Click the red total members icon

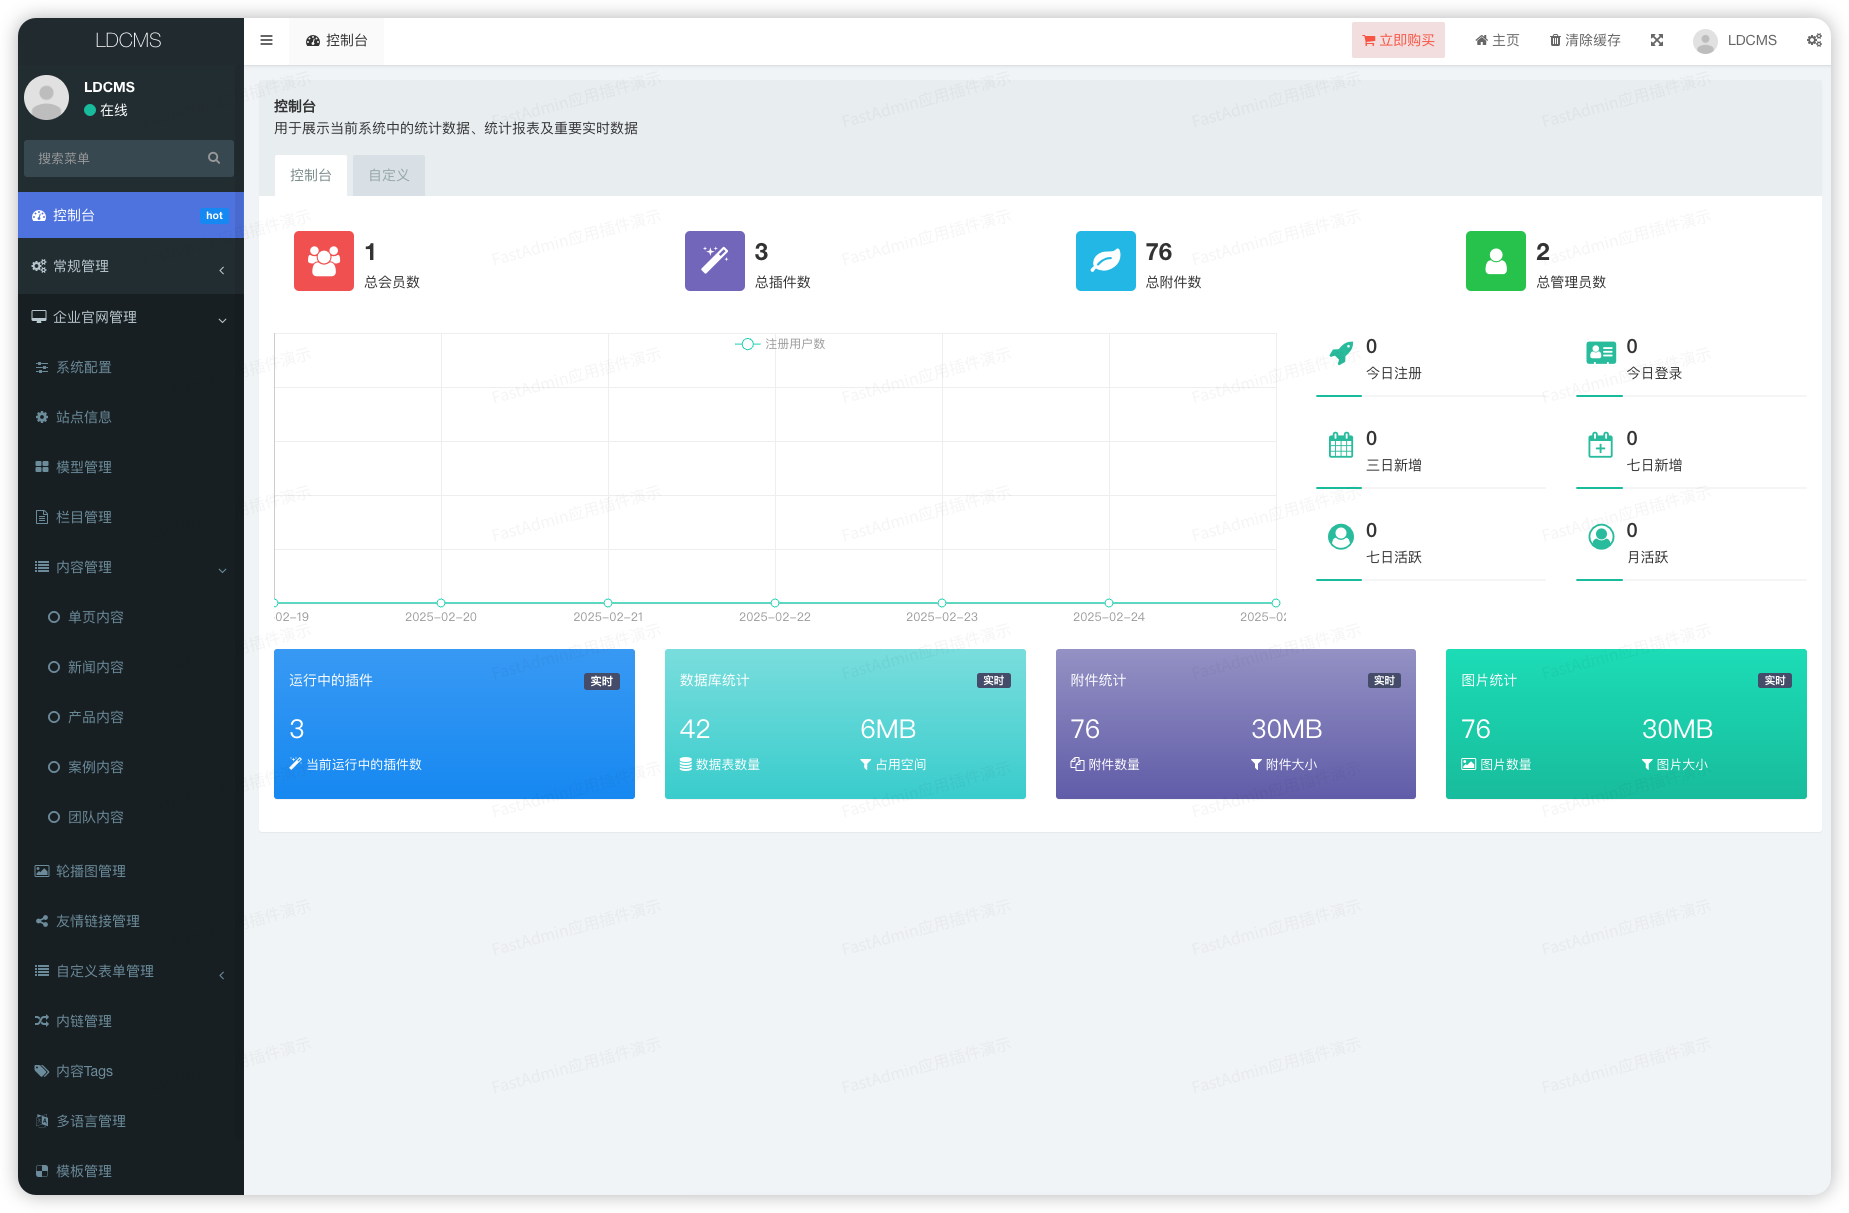coord(323,261)
